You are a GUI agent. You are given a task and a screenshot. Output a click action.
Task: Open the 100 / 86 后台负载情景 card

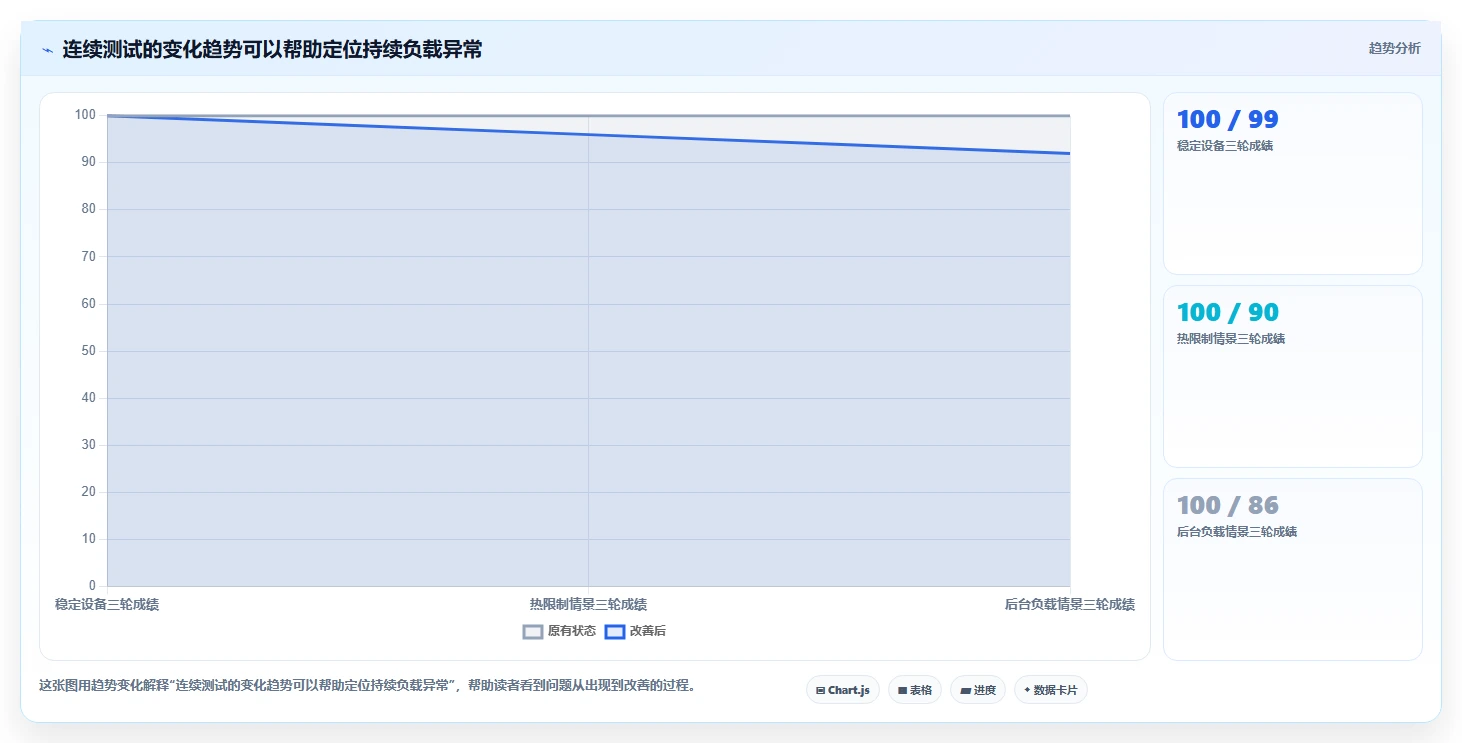[x=1292, y=569]
